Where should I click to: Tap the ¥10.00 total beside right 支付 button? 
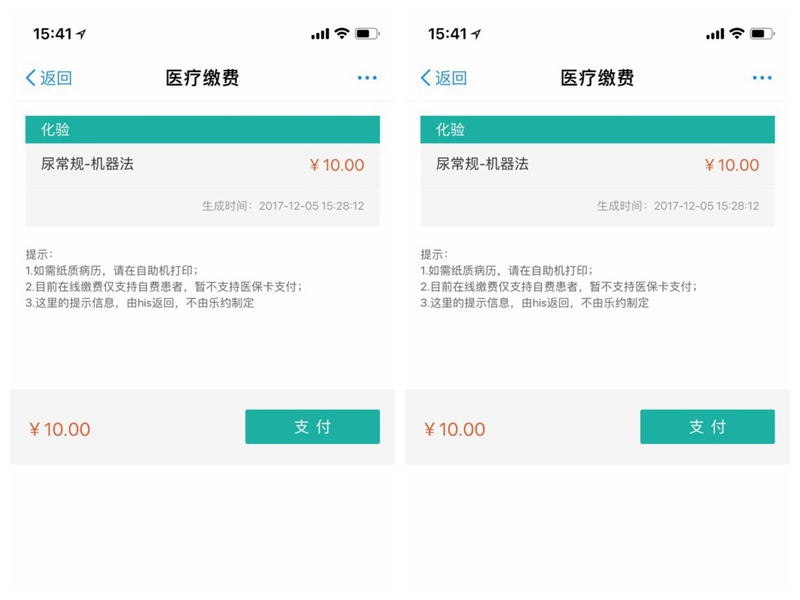click(455, 429)
